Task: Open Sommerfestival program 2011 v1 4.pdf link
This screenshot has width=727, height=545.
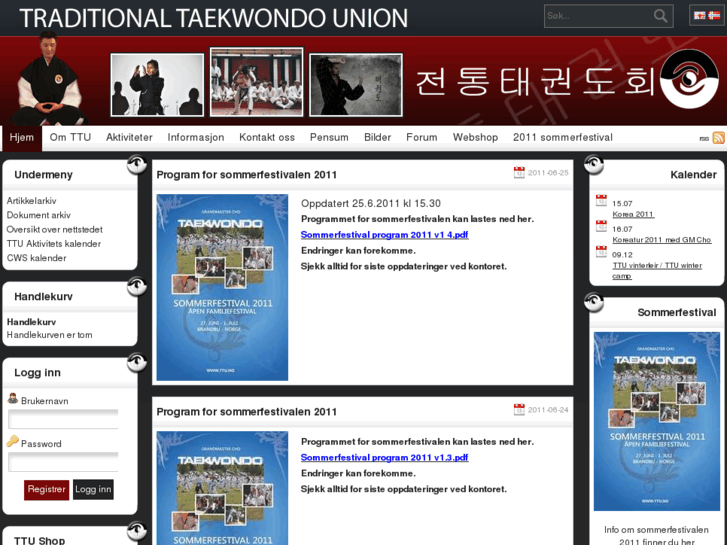Action: (384, 235)
